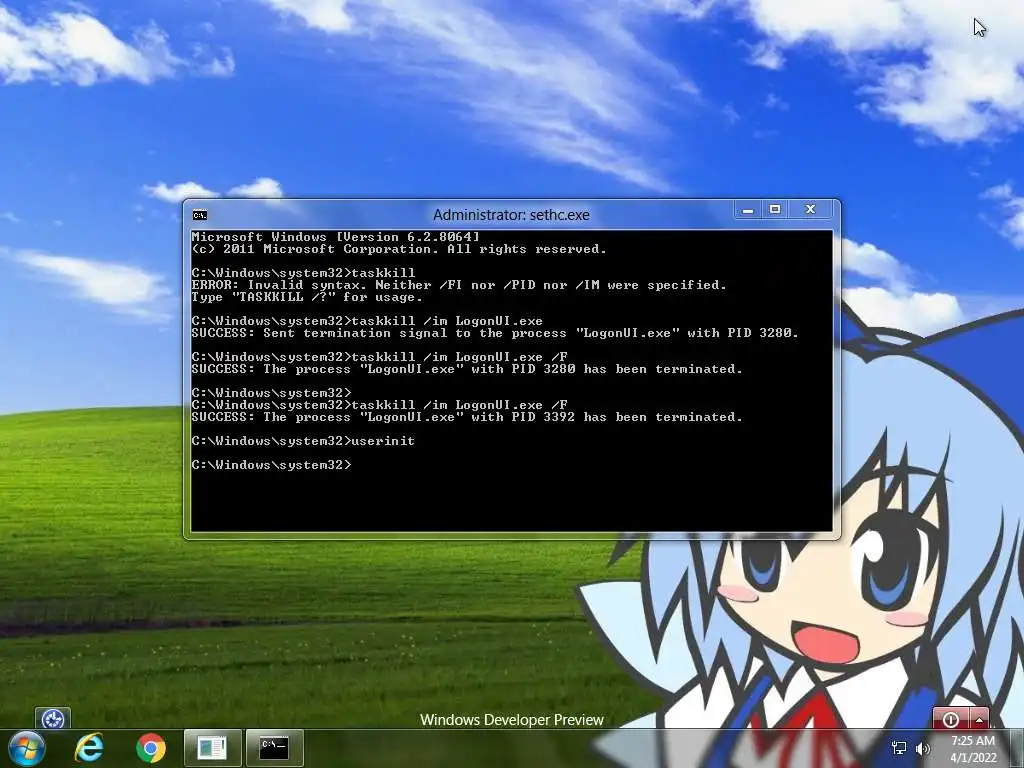Close the Administrator: sethc.exe window
This screenshot has height=768, width=1024.
coord(810,210)
